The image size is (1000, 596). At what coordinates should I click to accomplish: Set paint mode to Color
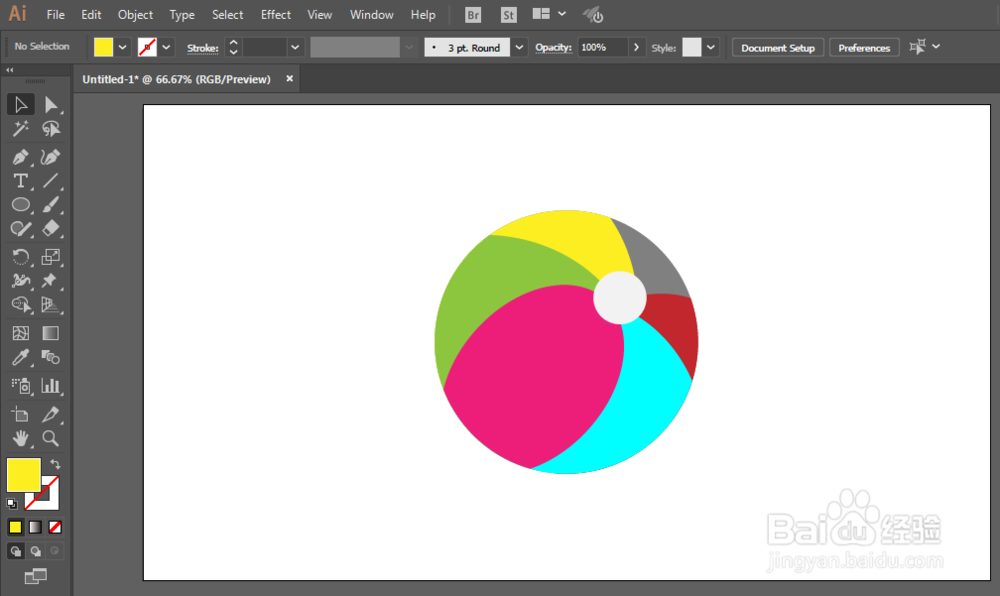pos(15,527)
